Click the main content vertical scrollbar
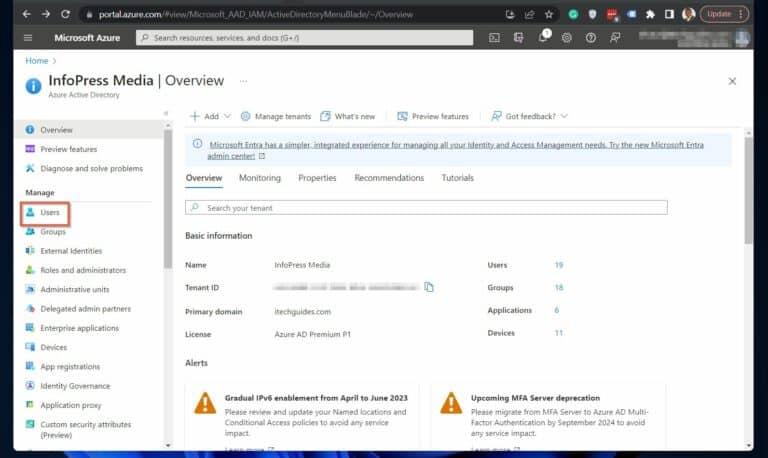This screenshot has height=458, width=768. tap(748, 191)
